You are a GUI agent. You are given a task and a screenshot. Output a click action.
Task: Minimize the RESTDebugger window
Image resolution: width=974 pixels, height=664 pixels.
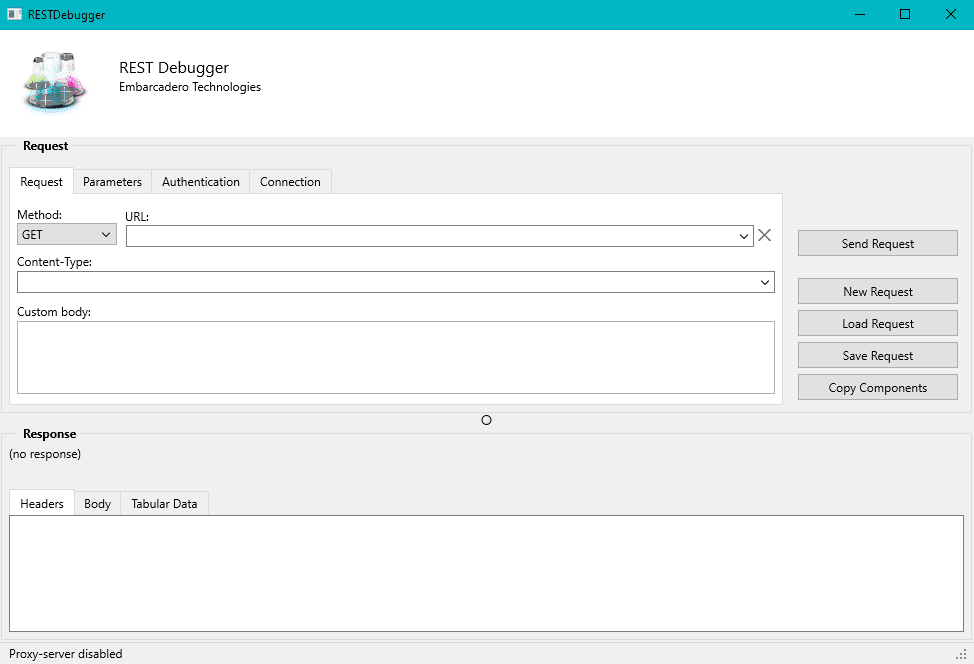pyautogui.click(x=860, y=14)
